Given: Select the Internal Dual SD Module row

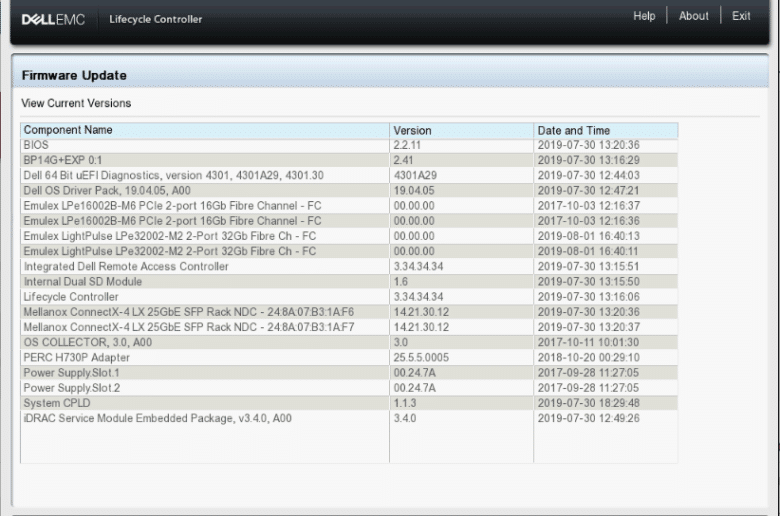Looking at the screenshot, I should point(349,282).
